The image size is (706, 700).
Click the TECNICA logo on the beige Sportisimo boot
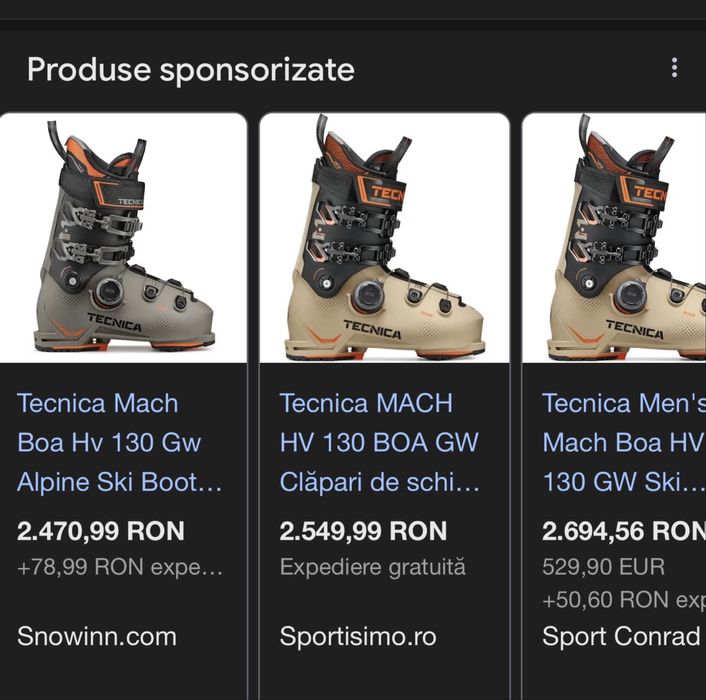(x=373, y=326)
